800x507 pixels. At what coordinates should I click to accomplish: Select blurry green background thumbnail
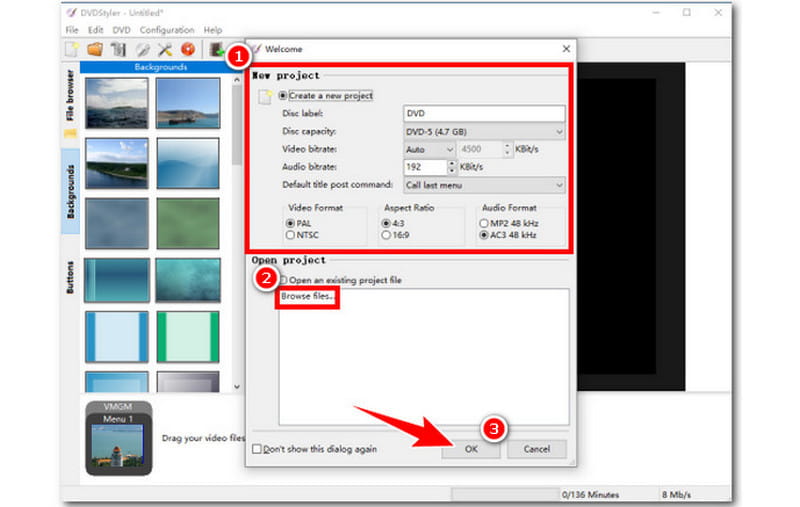click(188, 223)
